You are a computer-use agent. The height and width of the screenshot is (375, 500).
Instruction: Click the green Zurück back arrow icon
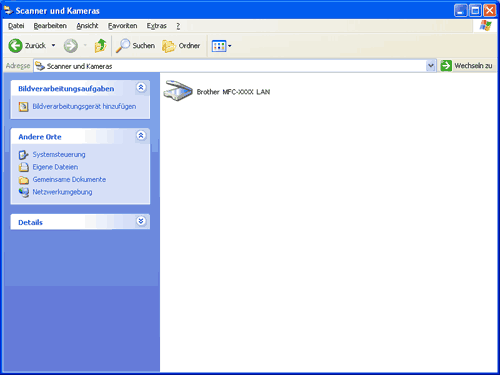click(15, 46)
